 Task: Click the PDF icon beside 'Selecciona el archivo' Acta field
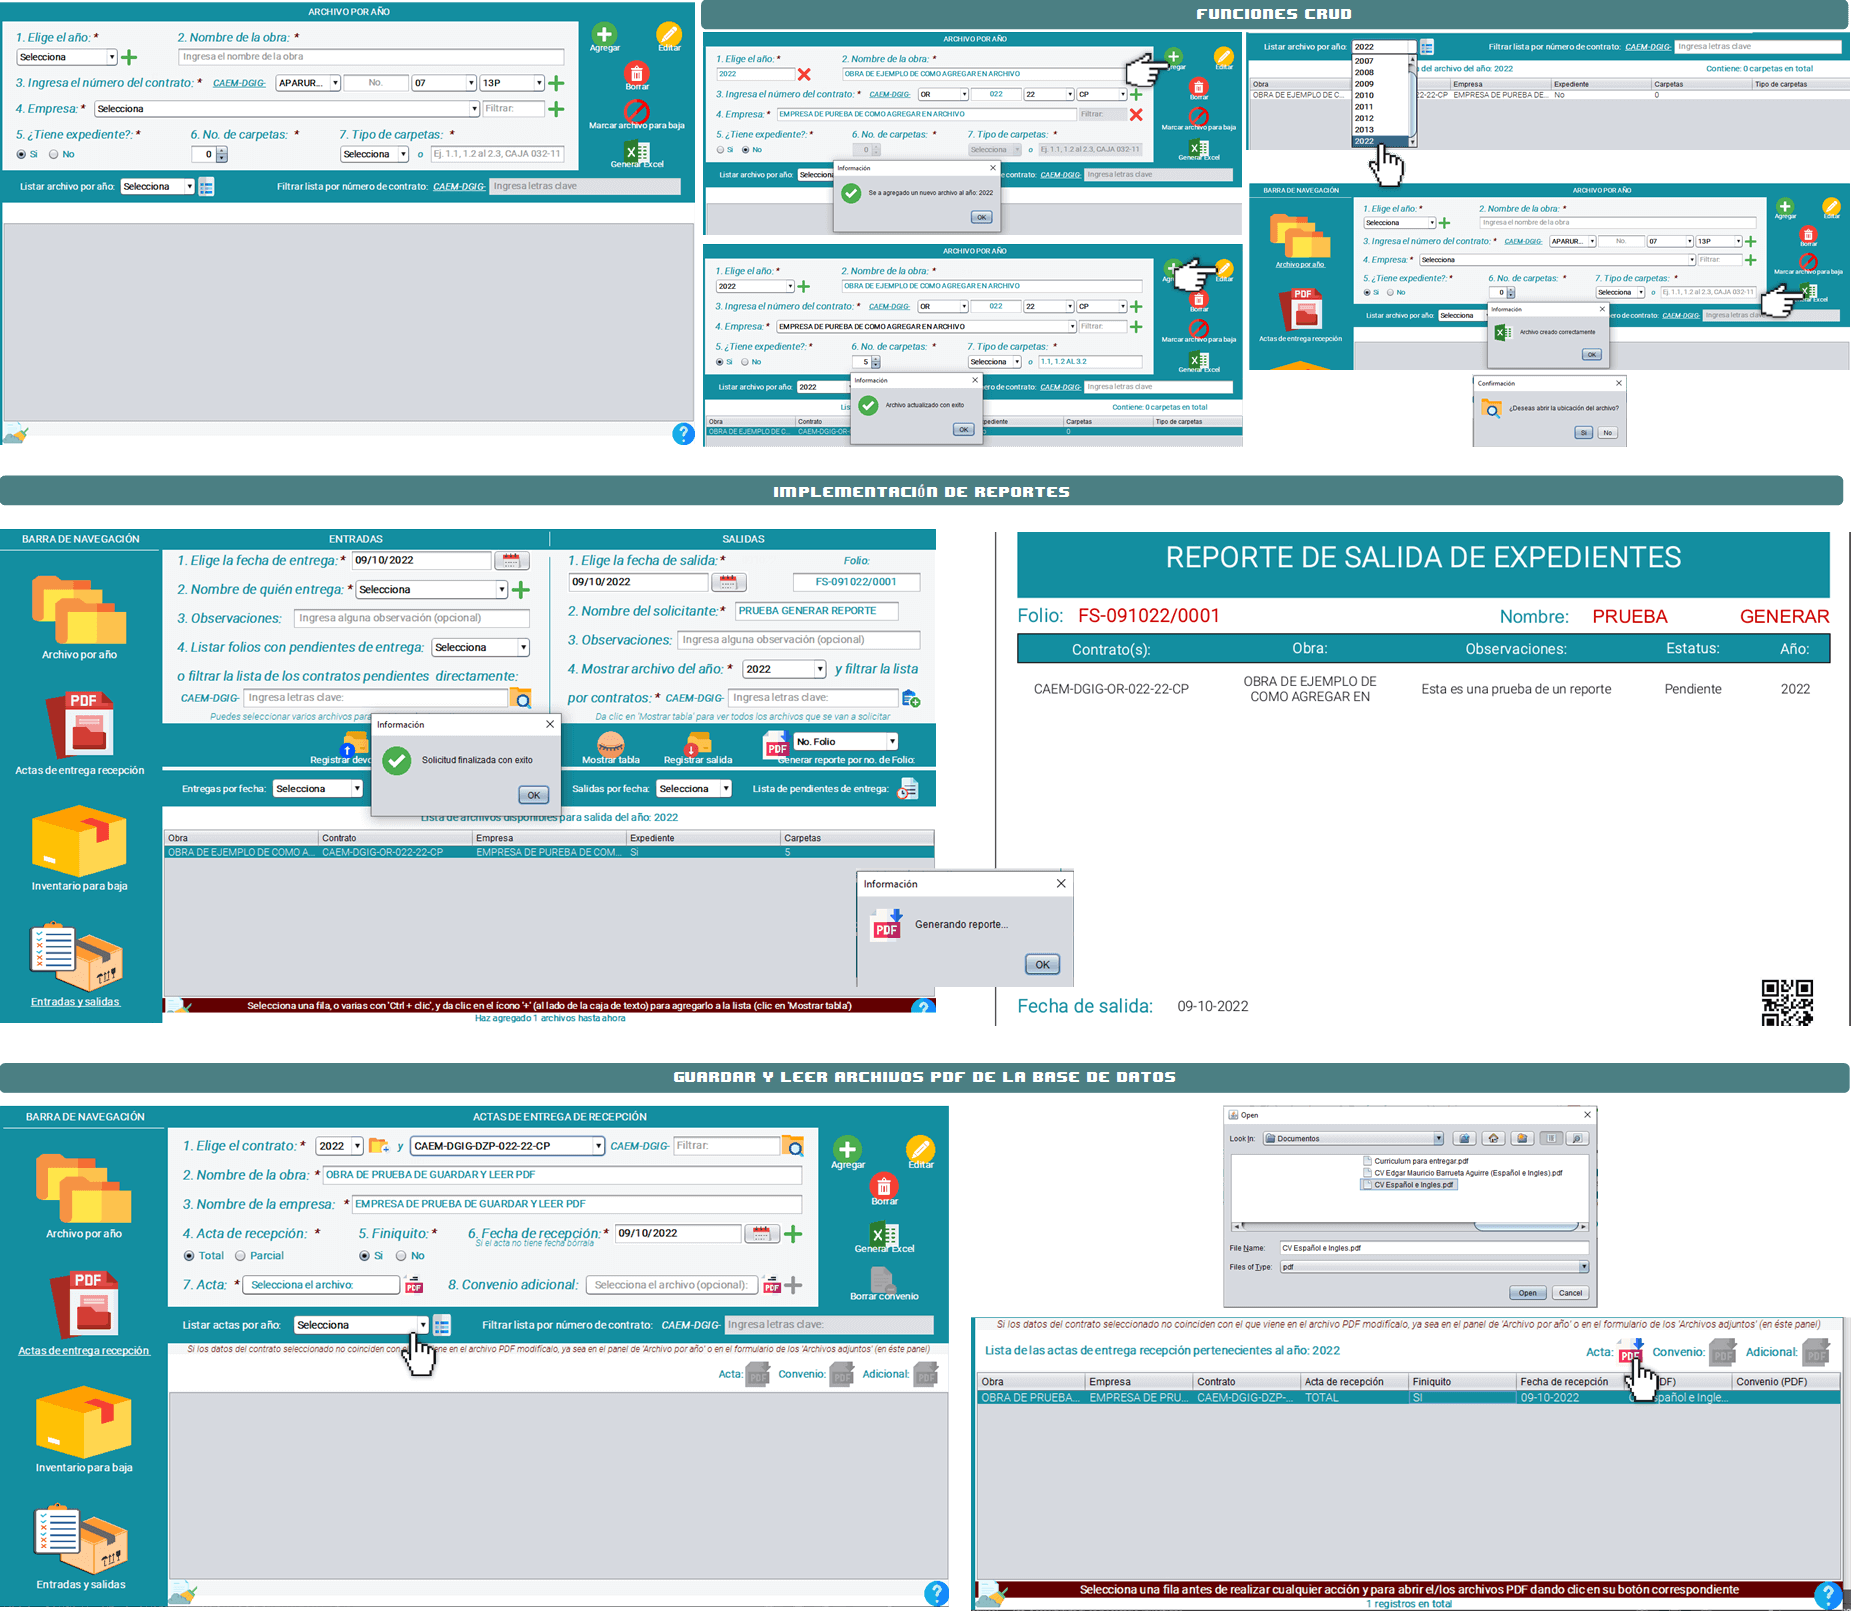[414, 1285]
